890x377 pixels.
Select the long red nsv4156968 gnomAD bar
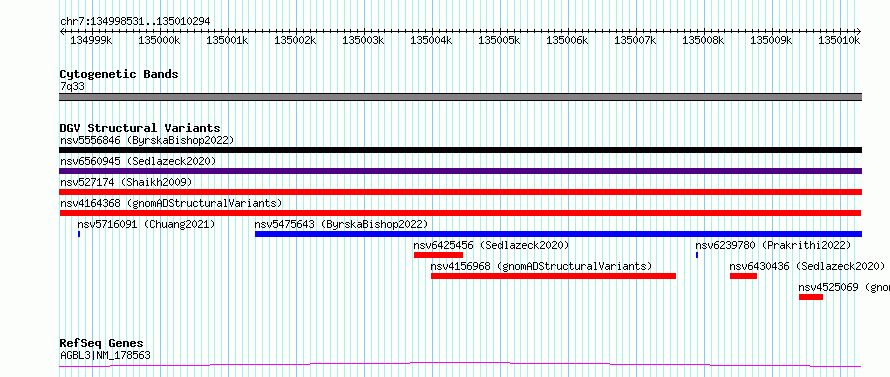click(553, 276)
